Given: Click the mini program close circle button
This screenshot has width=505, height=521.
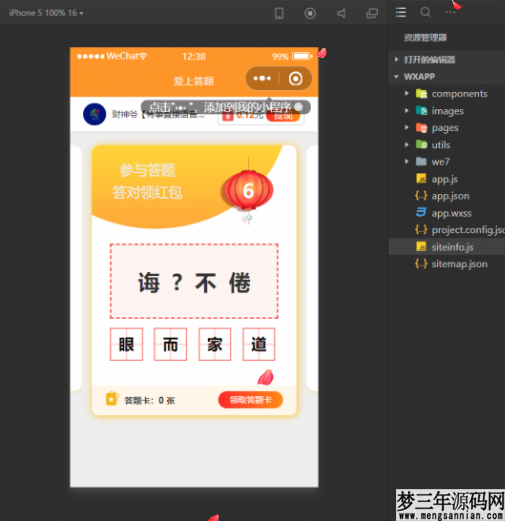Looking at the screenshot, I should [296, 79].
